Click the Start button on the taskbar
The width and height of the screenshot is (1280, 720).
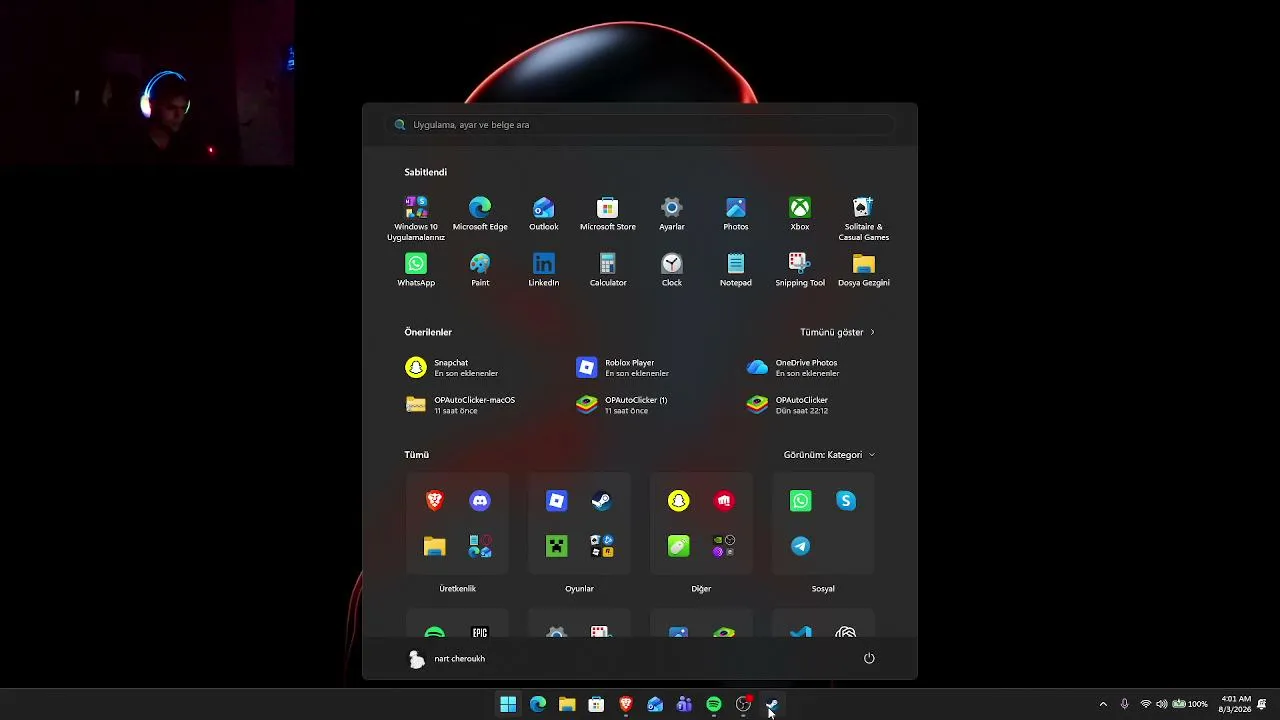click(508, 704)
